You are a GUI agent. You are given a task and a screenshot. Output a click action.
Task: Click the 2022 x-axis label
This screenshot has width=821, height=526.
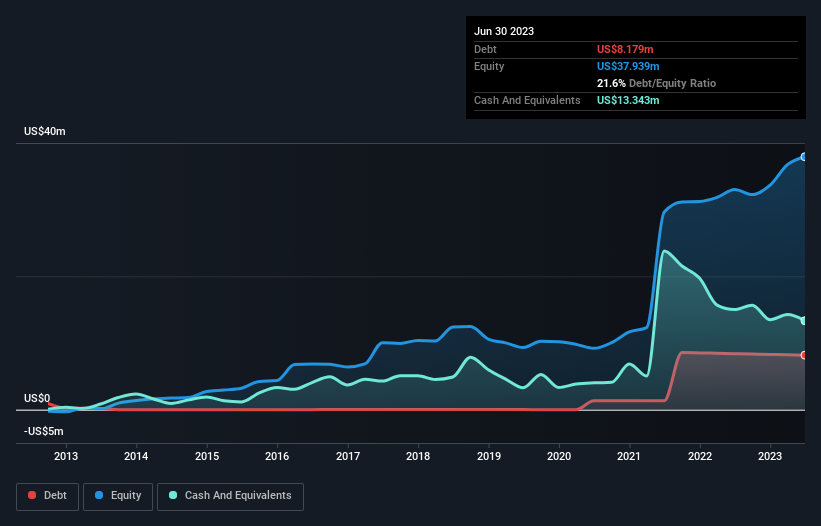click(700, 456)
